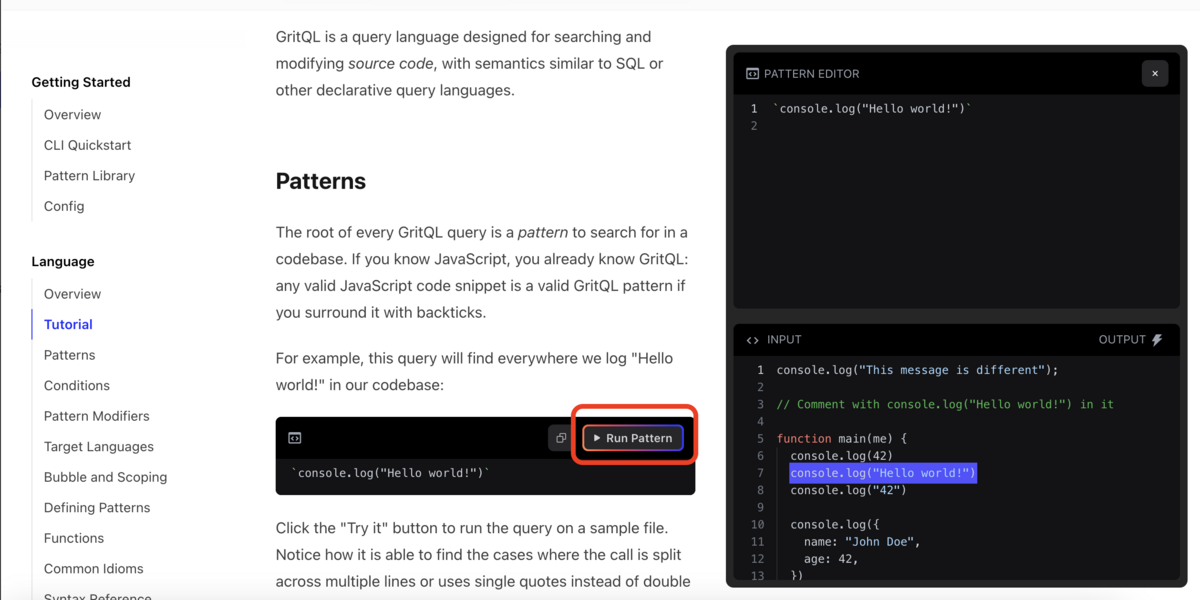Copy the code snippet with copy icon
The width and height of the screenshot is (1200, 600).
(561, 438)
